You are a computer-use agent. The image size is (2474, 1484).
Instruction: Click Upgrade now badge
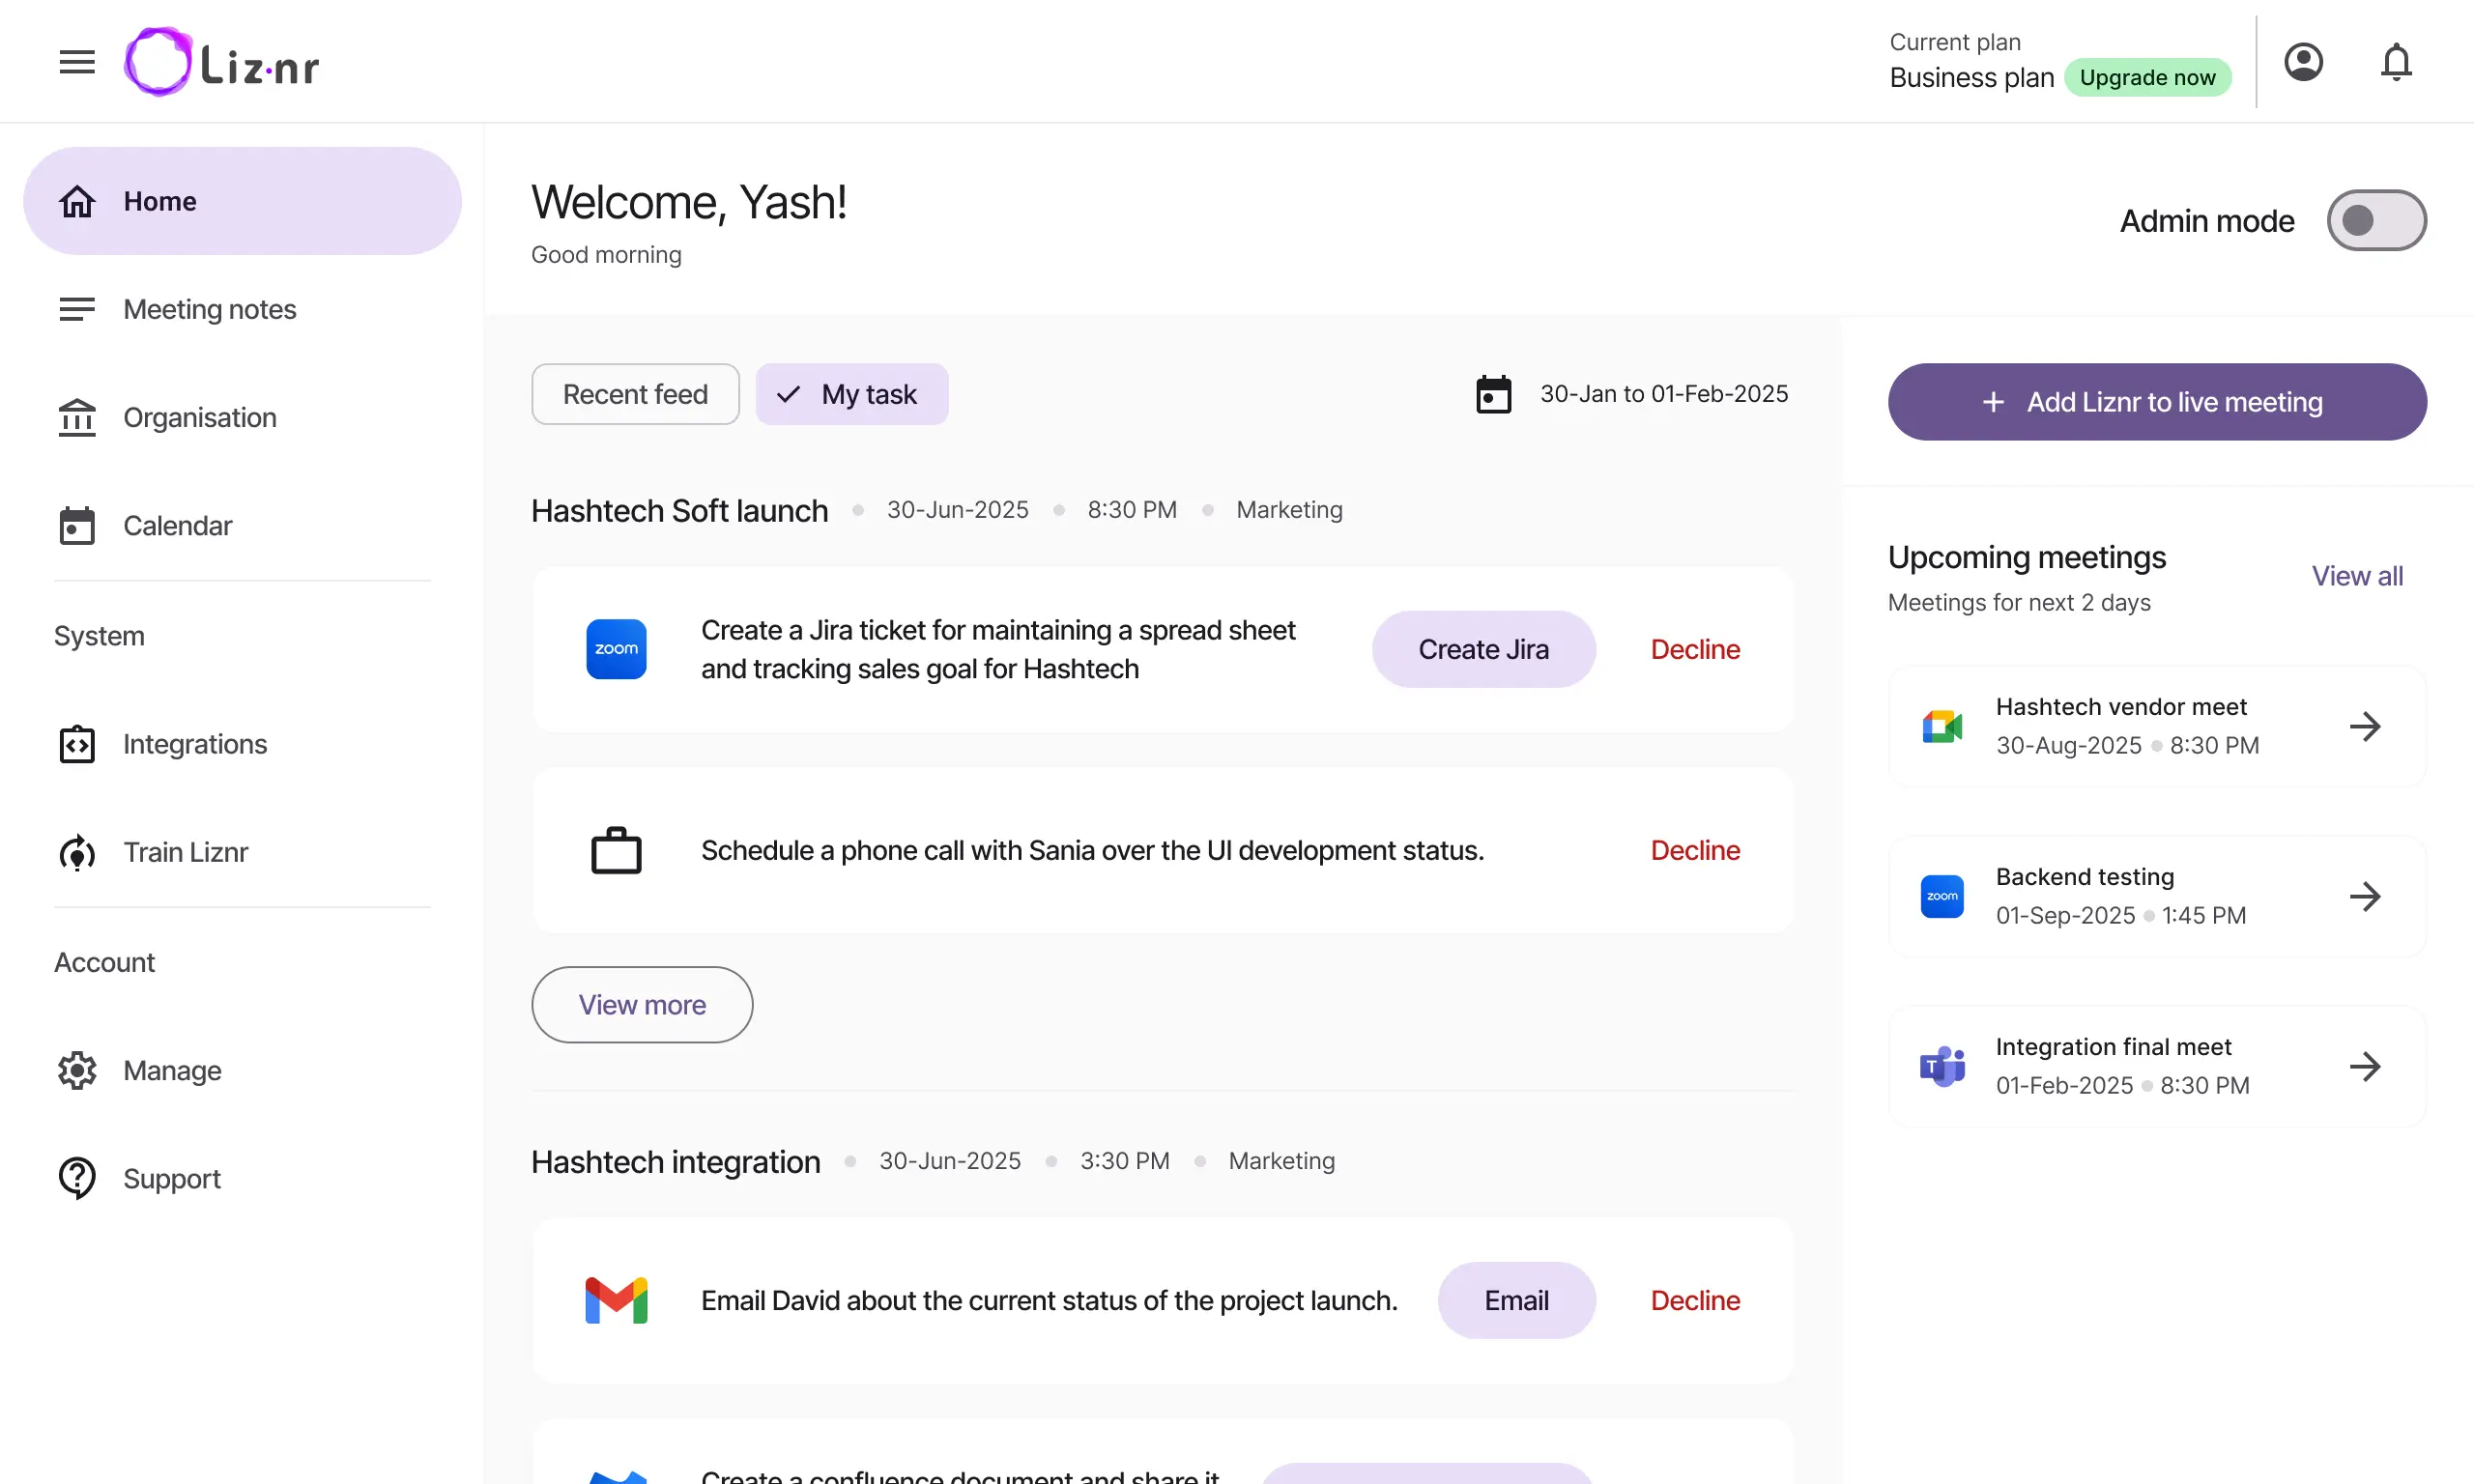(2147, 77)
